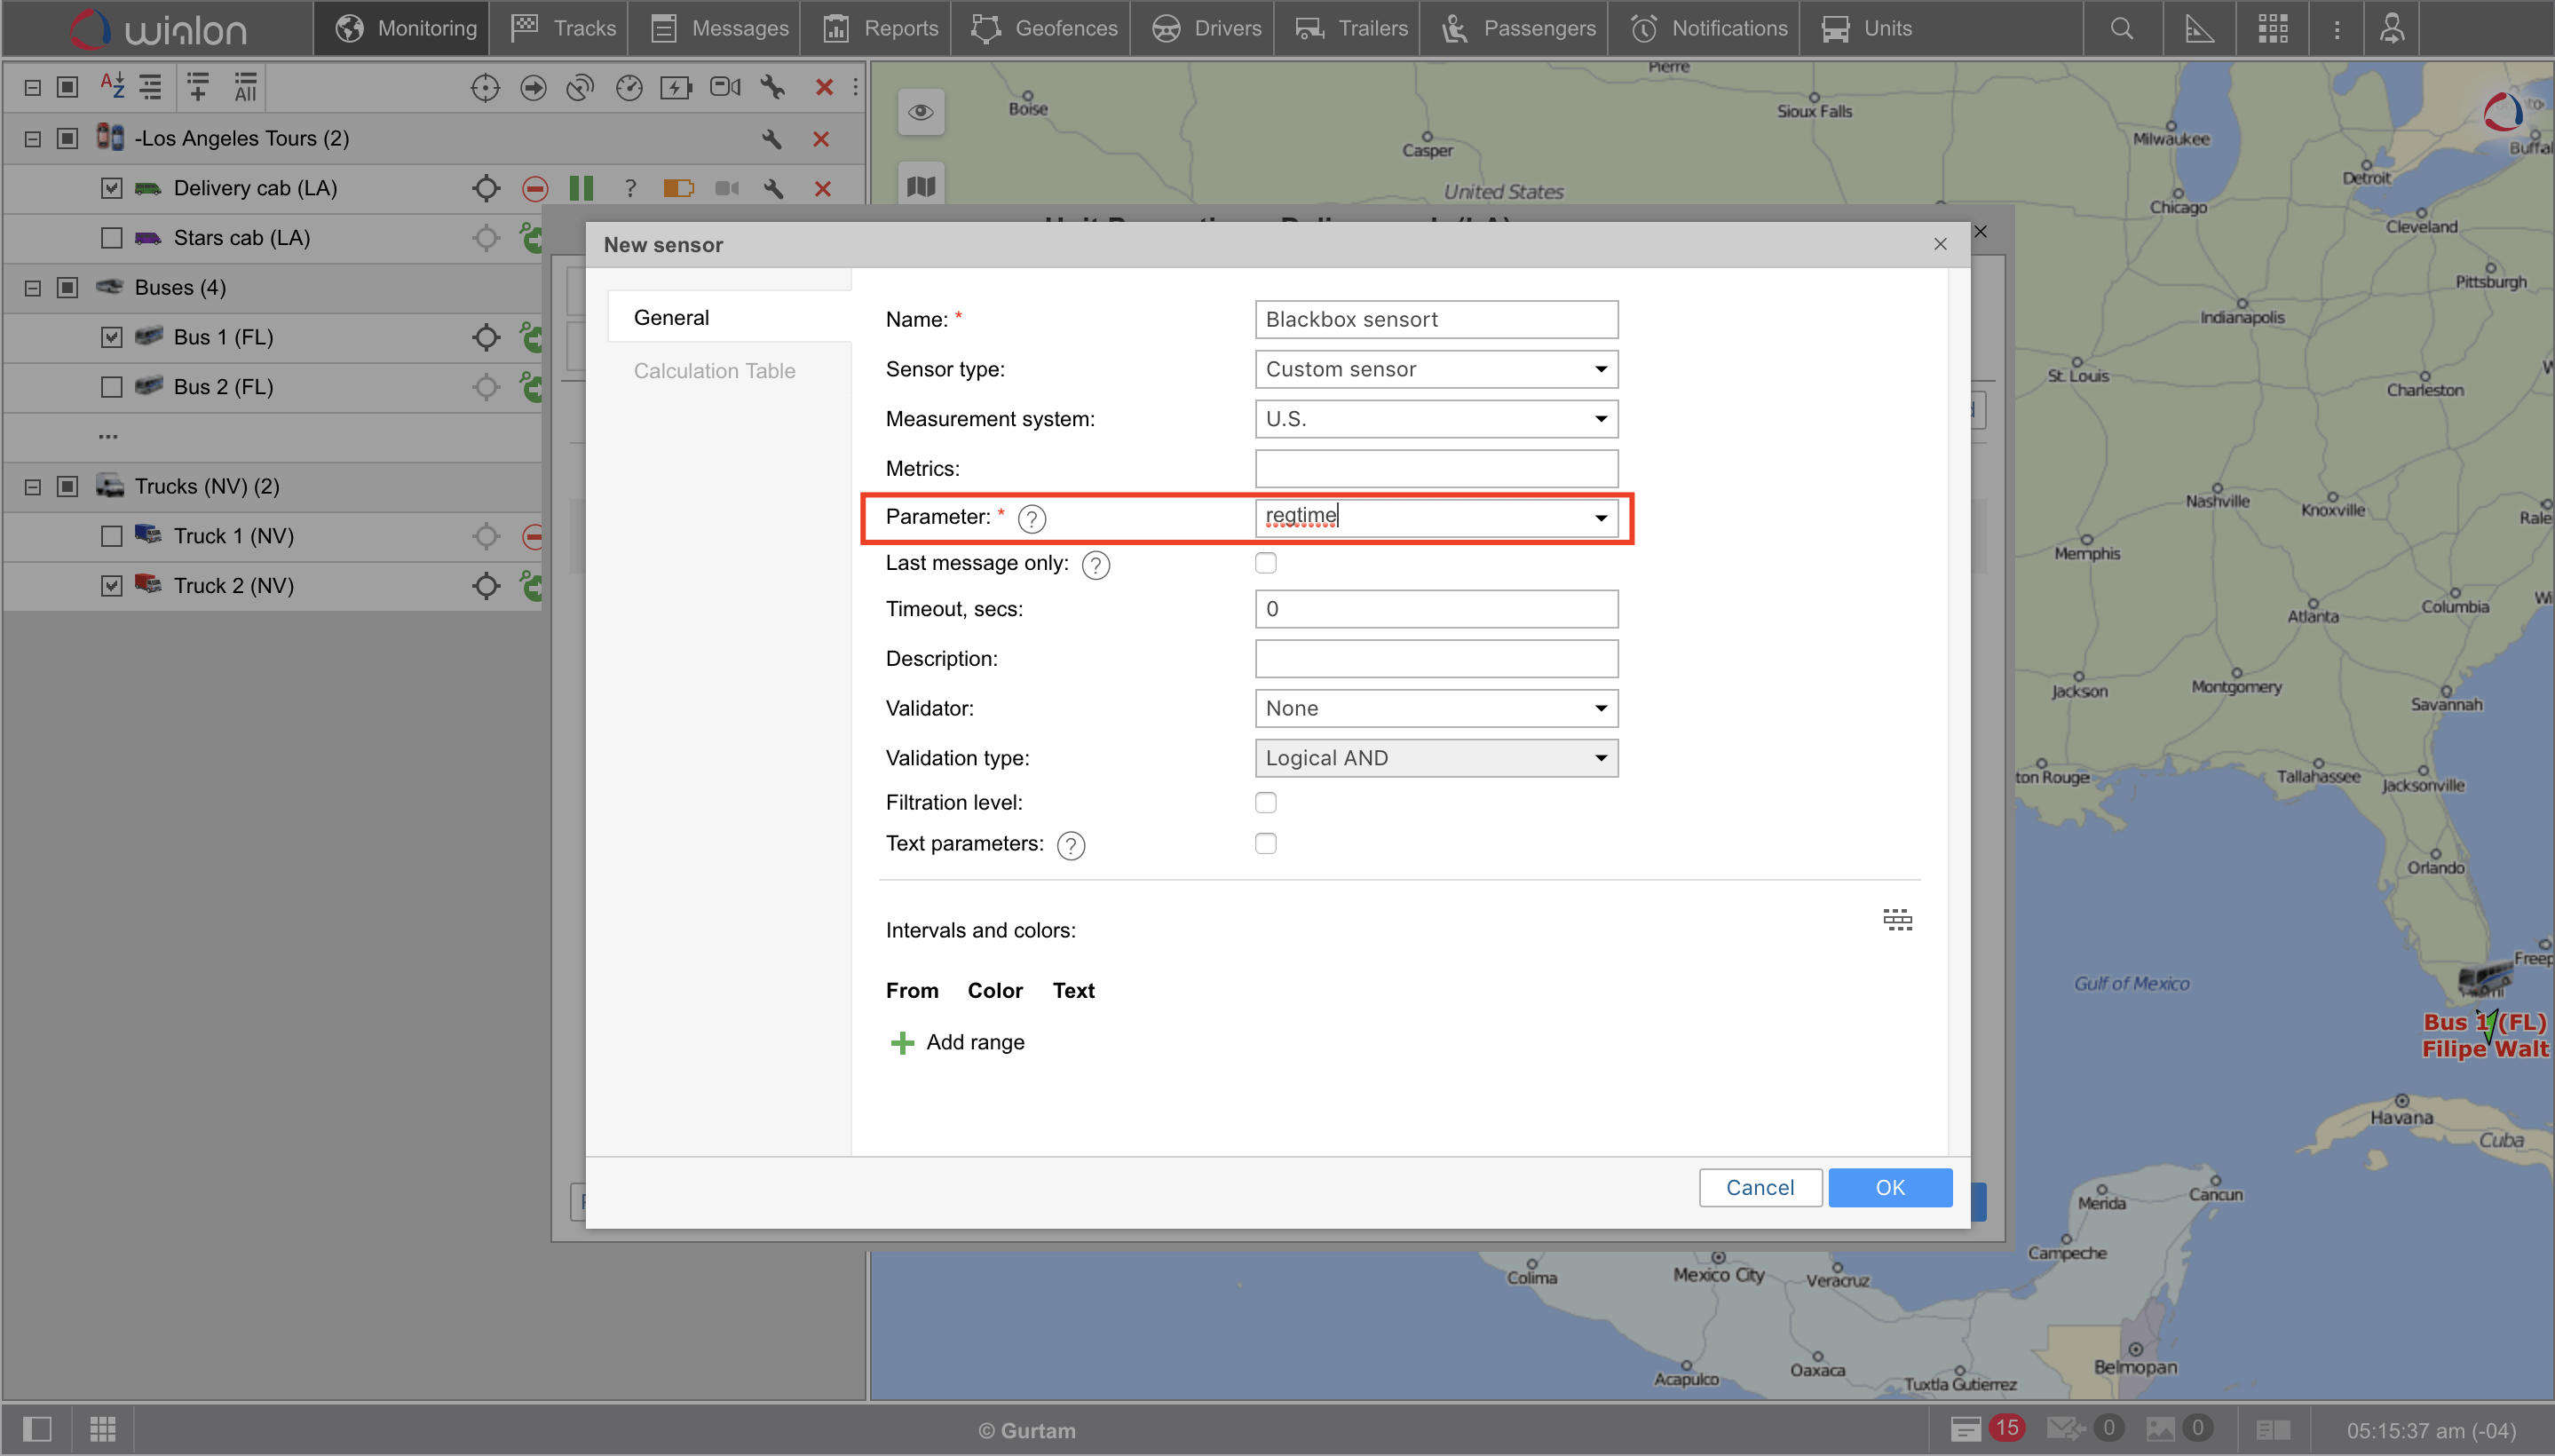Open the search magnifier in top bar
The image size is (2555, 1456).
[x=2121, y=29]
